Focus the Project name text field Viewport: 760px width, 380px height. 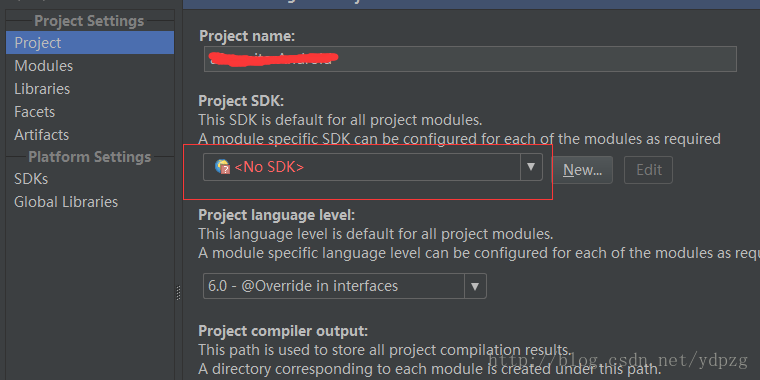click(x=470, y=59)
